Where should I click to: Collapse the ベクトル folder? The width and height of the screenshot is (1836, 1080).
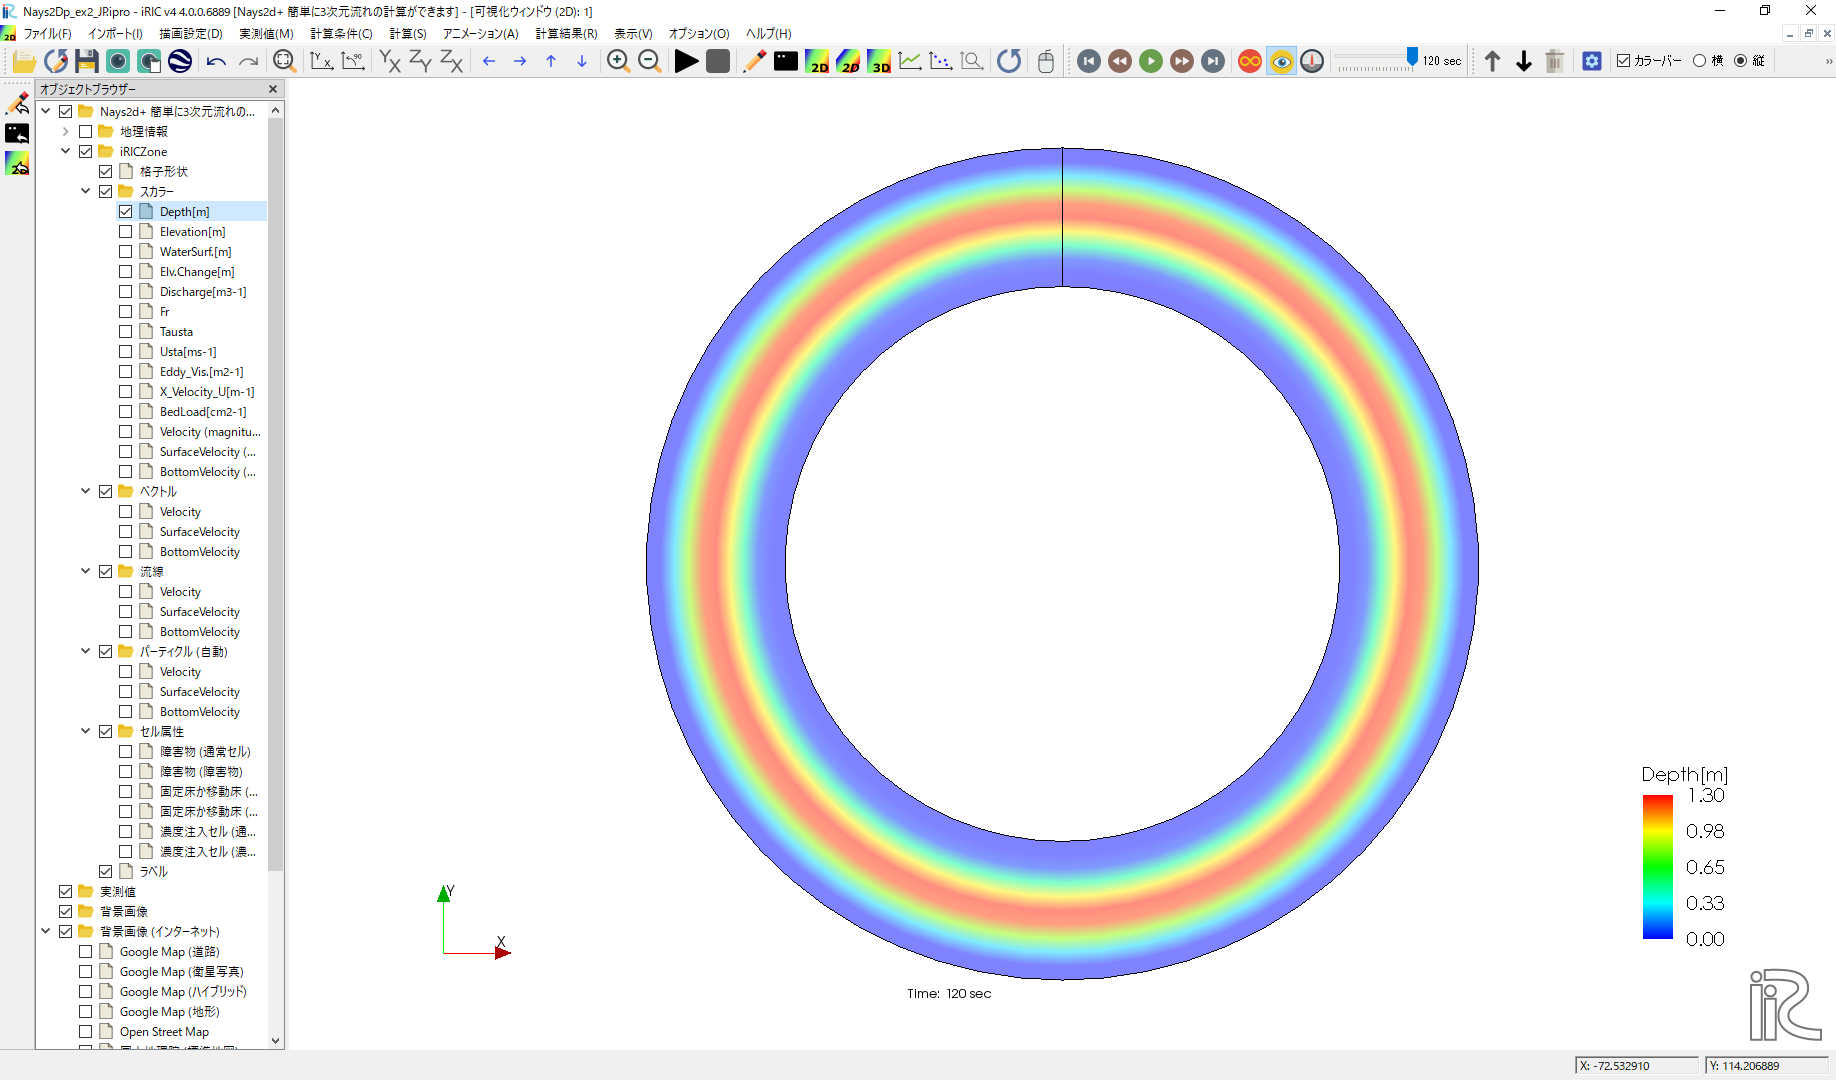click(85, 491)
